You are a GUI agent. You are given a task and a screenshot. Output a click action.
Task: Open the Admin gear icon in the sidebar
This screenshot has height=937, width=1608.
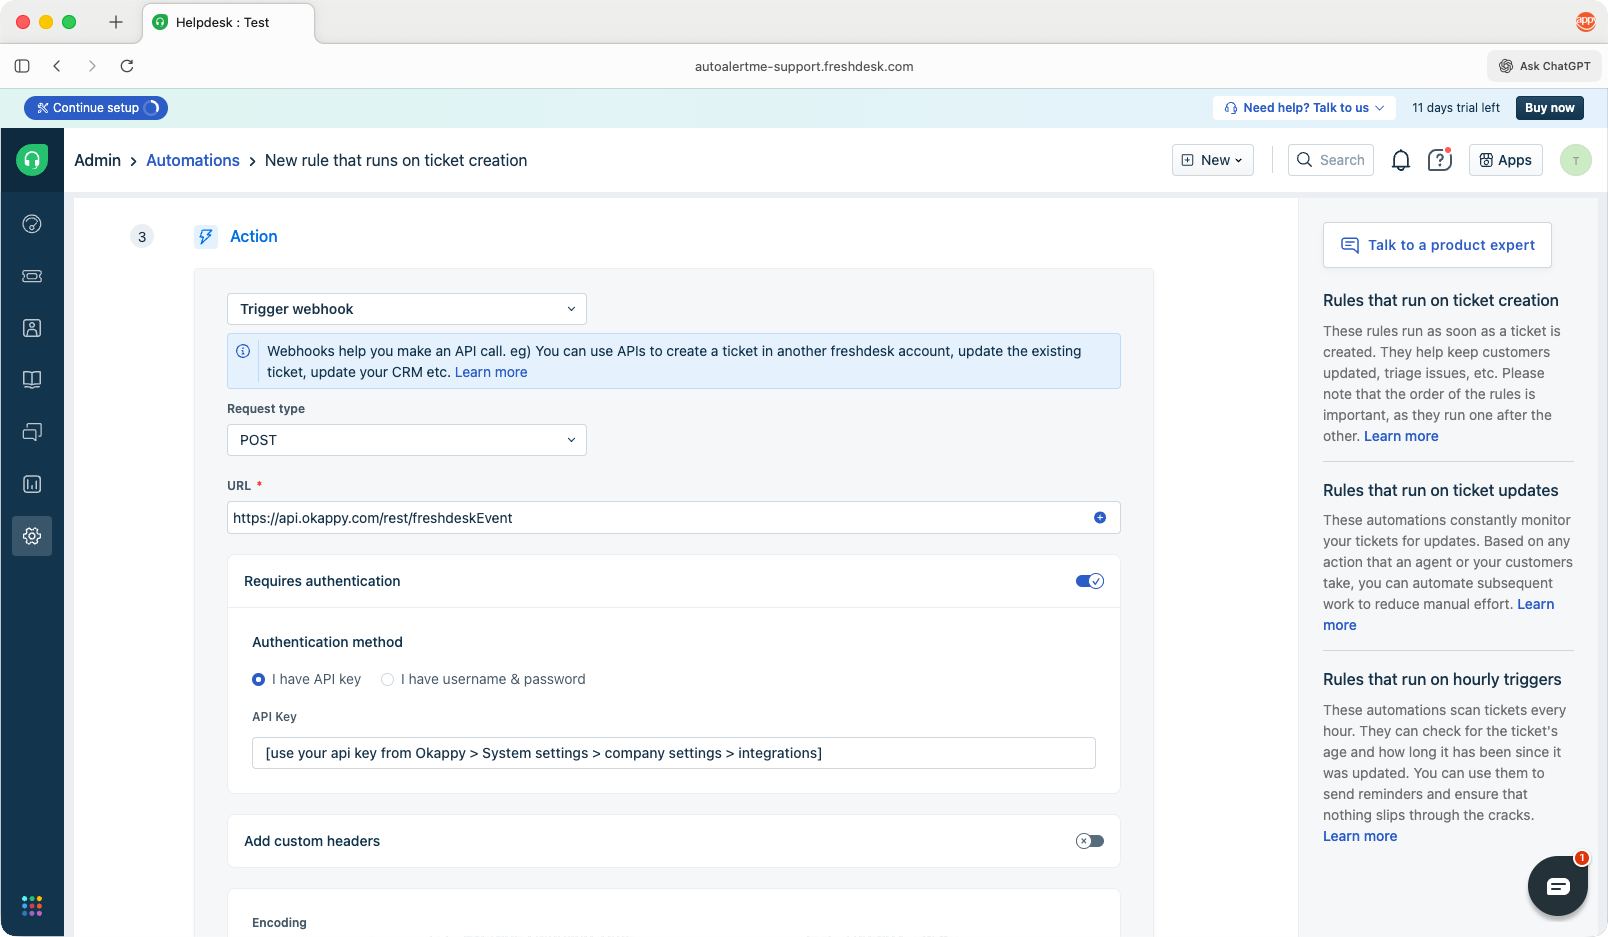[x=32, y=536]
